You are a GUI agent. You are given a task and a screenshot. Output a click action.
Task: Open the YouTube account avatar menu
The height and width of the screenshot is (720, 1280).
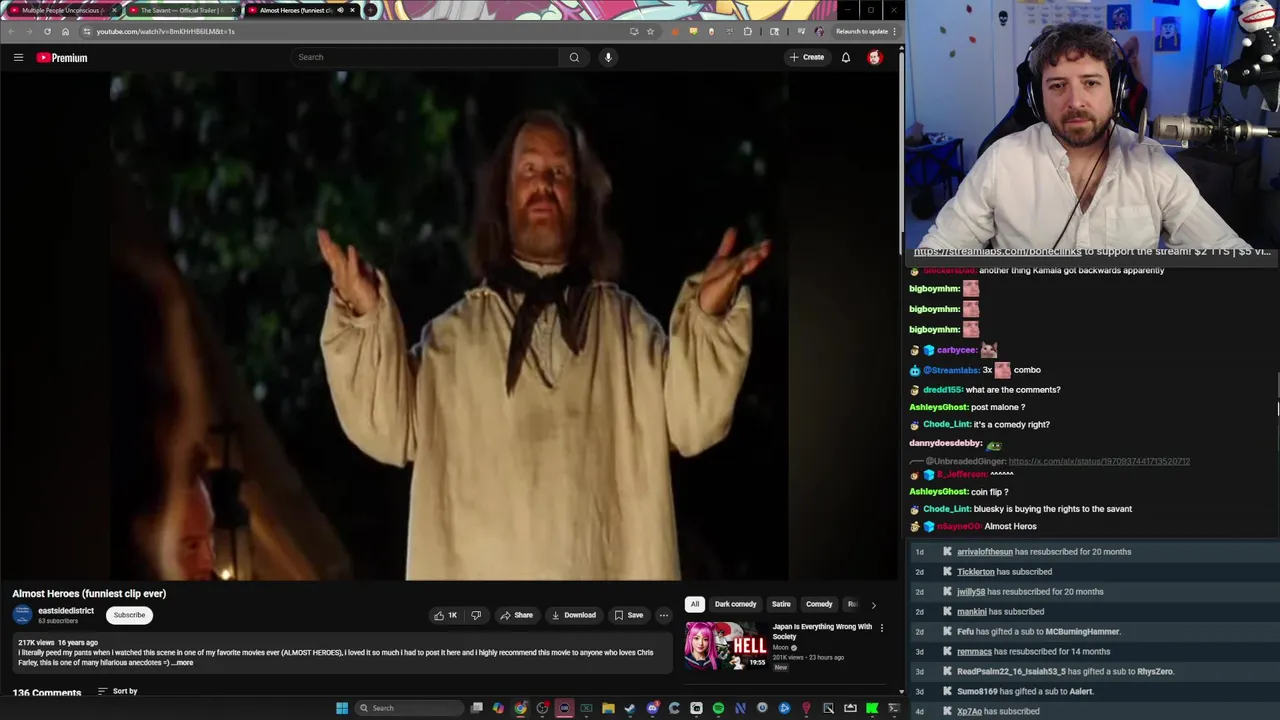pyautogui.click(x=875, y=57)
